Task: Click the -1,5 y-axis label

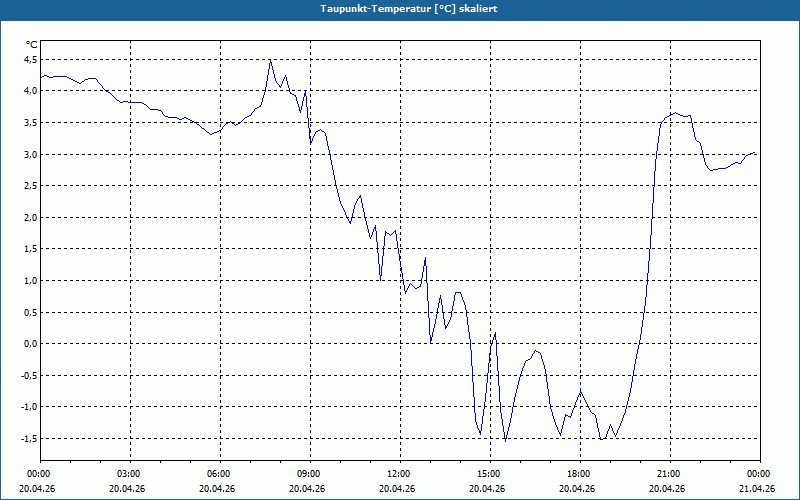Action: [29, 439]
